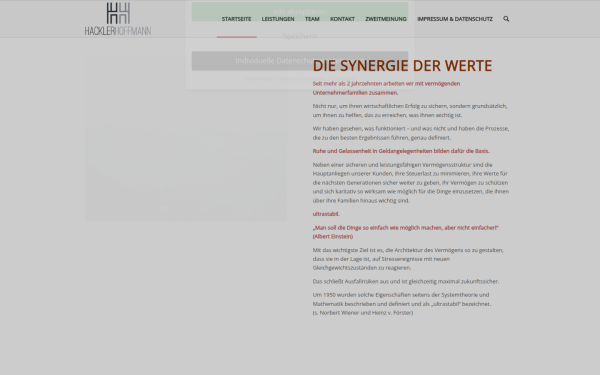Click the red word "ultrastabil."
600x375 pixels.
pyautogui.click(x=326, y=214)
